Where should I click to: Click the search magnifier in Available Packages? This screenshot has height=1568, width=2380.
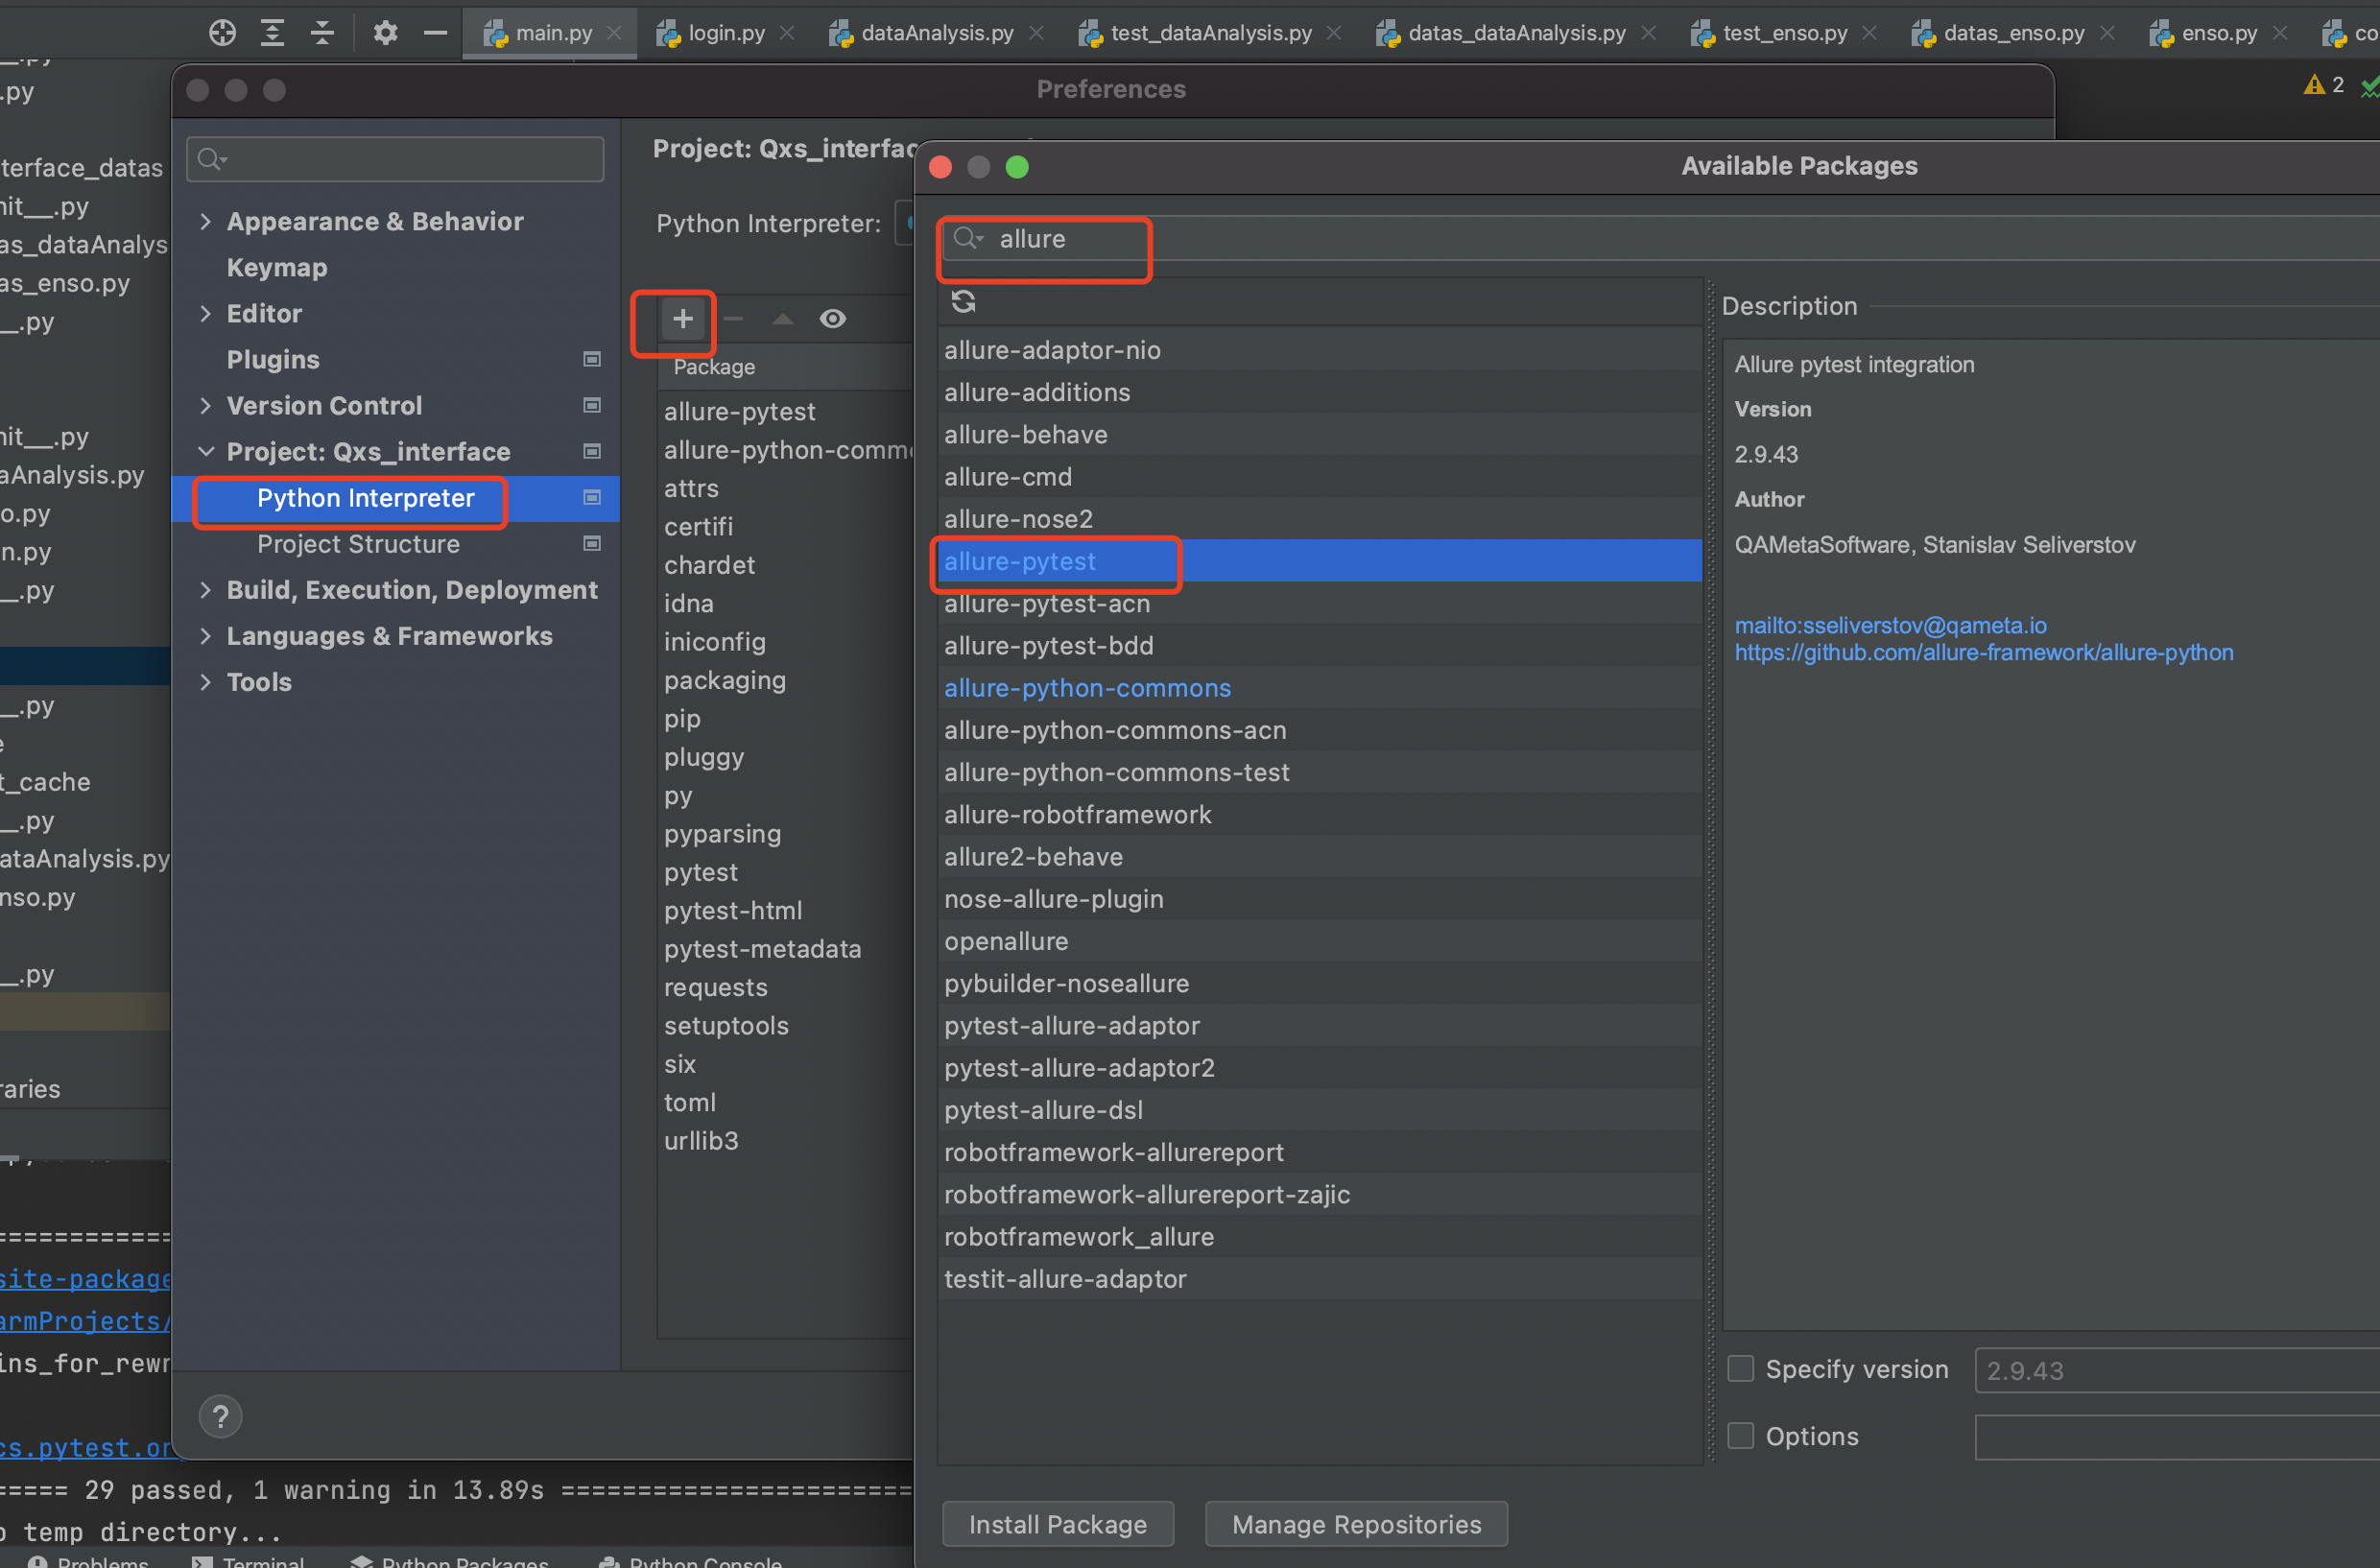pos(966,239)
